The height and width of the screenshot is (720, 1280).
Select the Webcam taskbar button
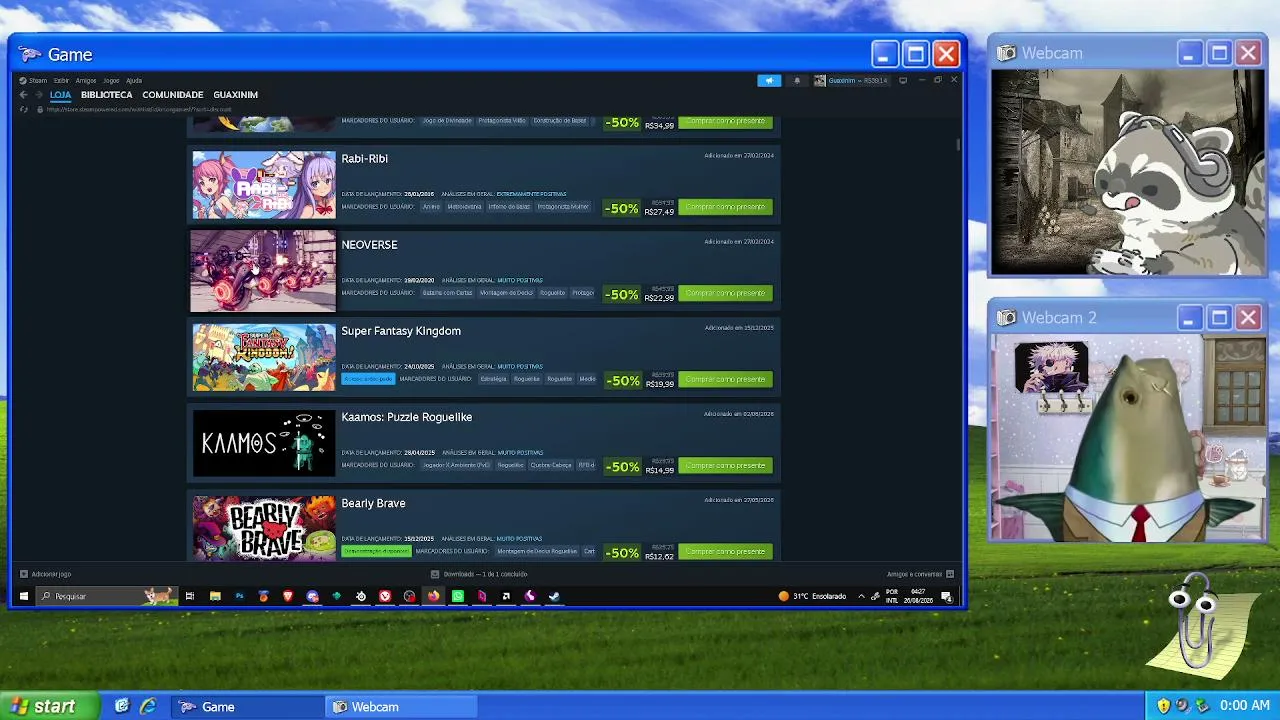tap(401, 707)
